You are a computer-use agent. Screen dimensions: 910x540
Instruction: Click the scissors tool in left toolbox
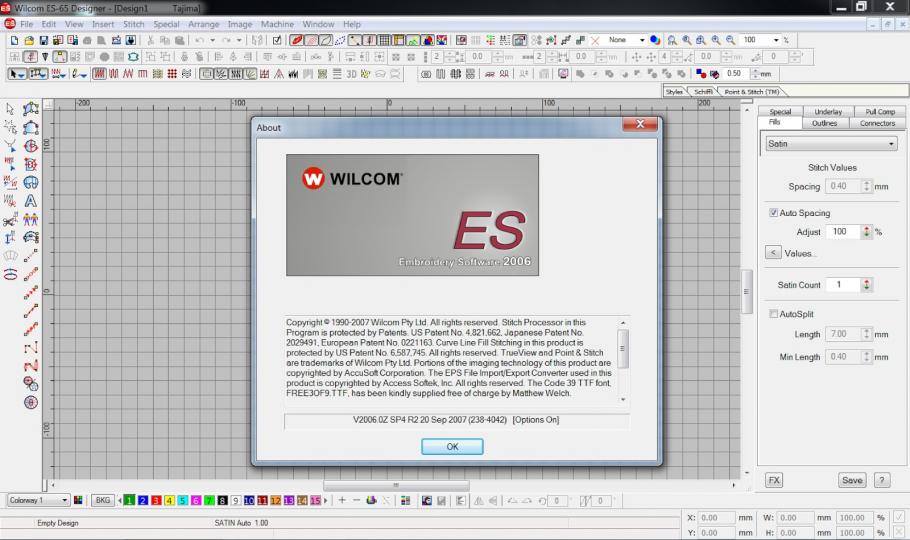10,219
